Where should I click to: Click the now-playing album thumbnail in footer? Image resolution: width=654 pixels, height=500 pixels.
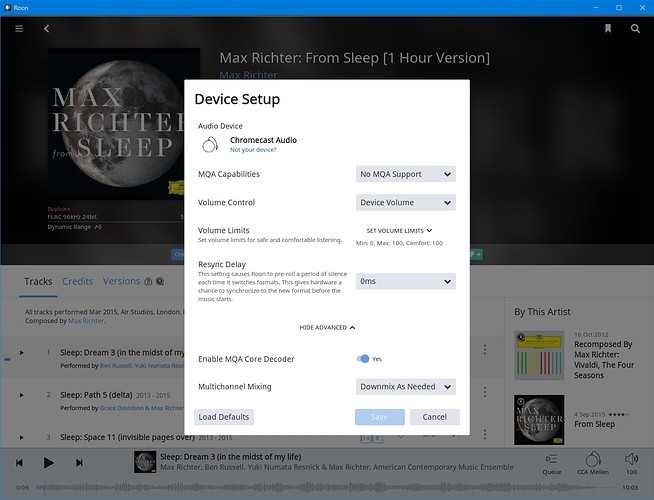point(145,462)
